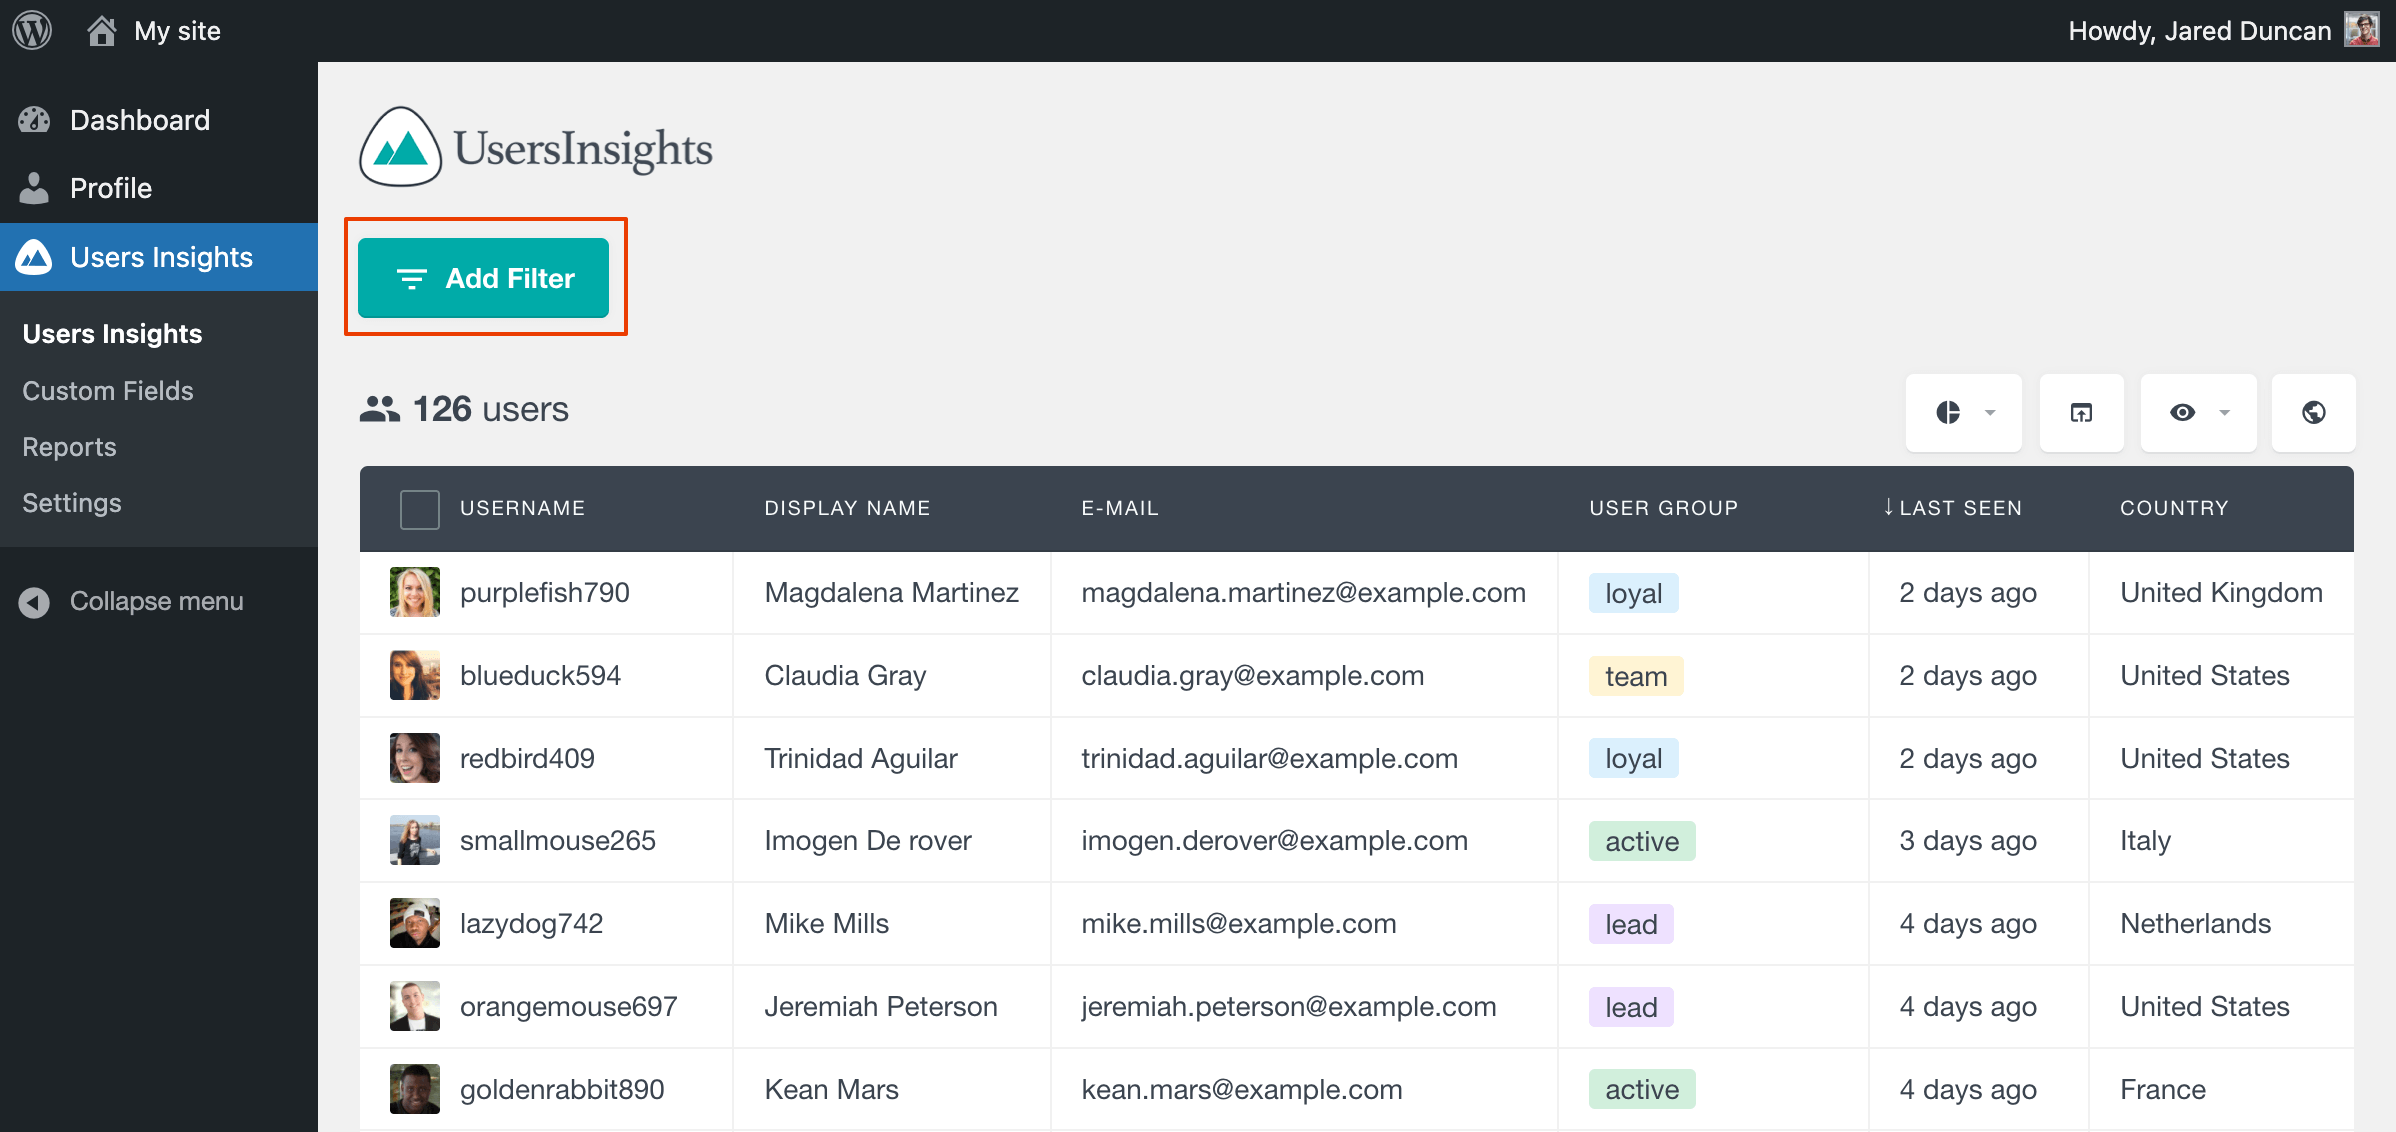Sort by Display Name column header
The height and width of the screenshot is (1132, 2396).
(x=847, y=508)
